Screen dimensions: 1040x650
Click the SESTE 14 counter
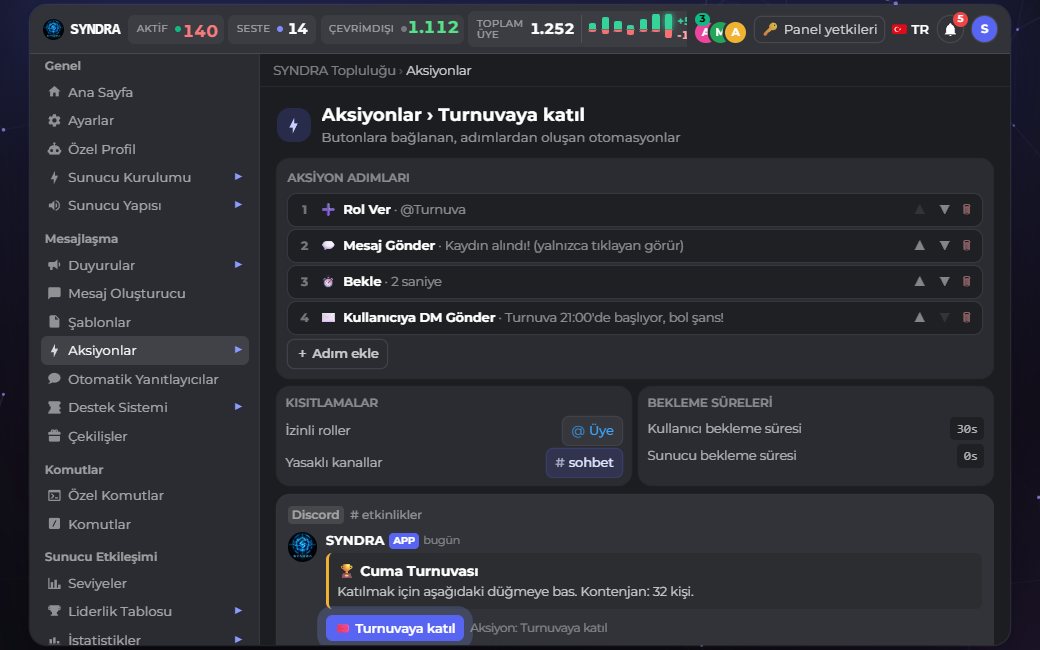pyautogui.click(x=272, y=29)
